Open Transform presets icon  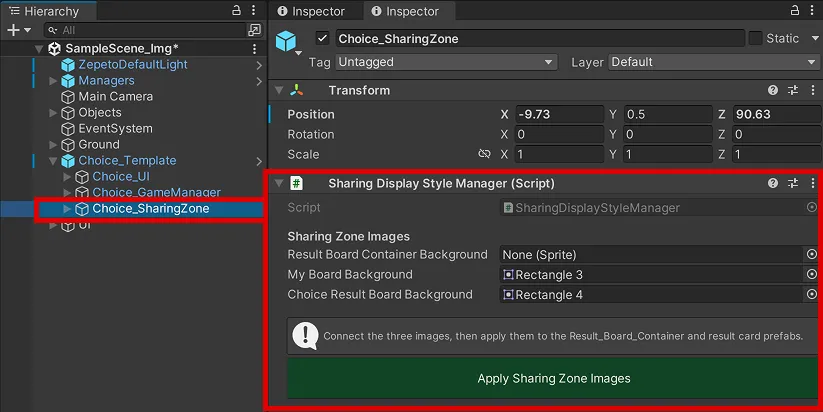coord(793,90)
